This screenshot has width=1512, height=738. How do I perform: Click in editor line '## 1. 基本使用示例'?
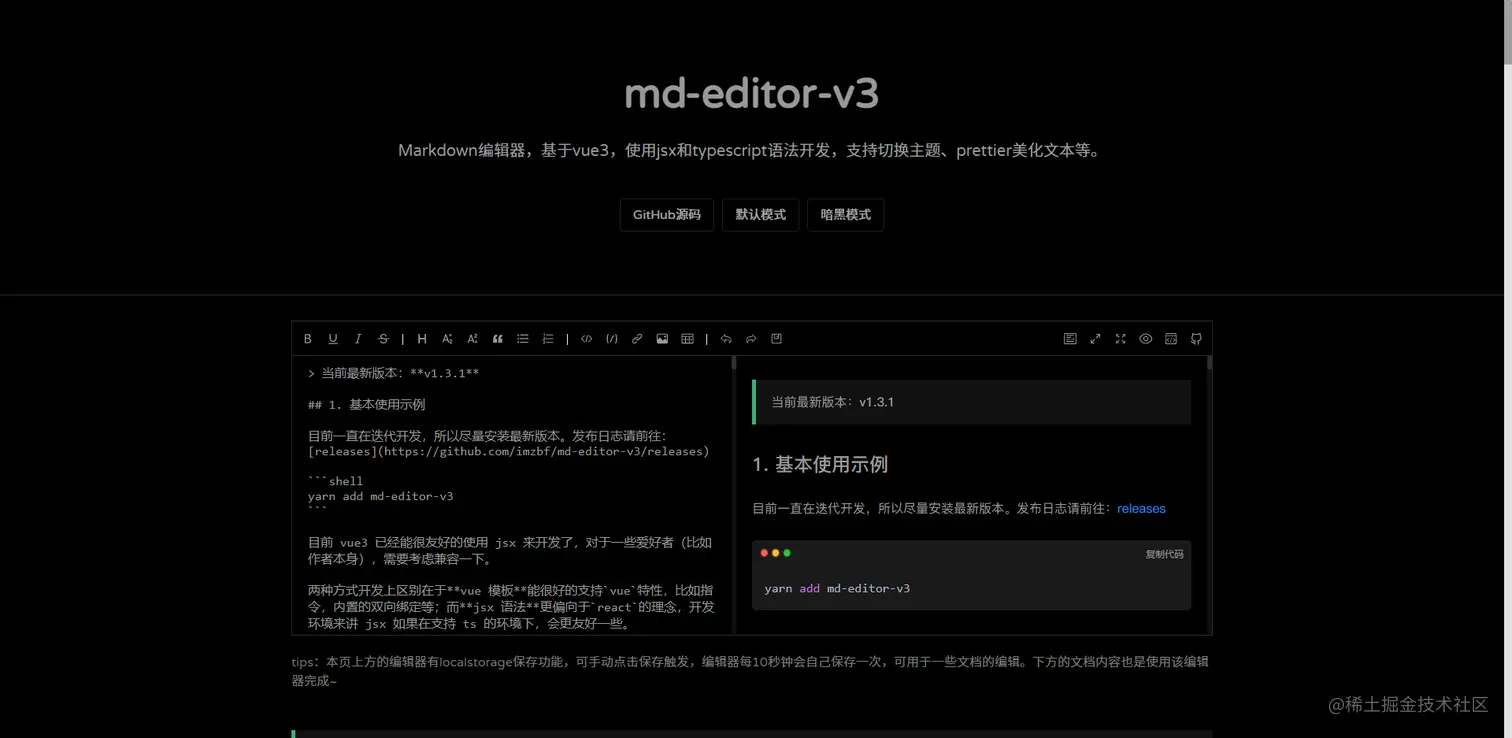[x=367, y=404]
